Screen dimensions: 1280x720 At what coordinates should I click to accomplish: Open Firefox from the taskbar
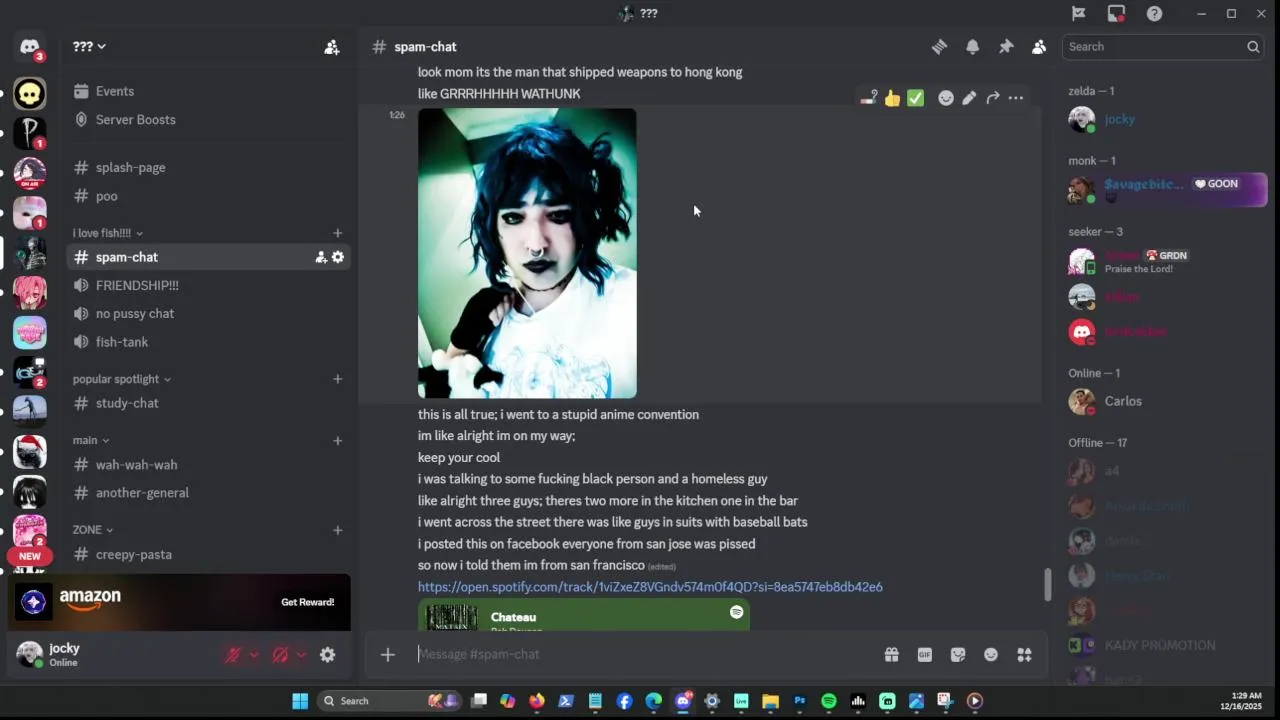click(x=537, y=701)
